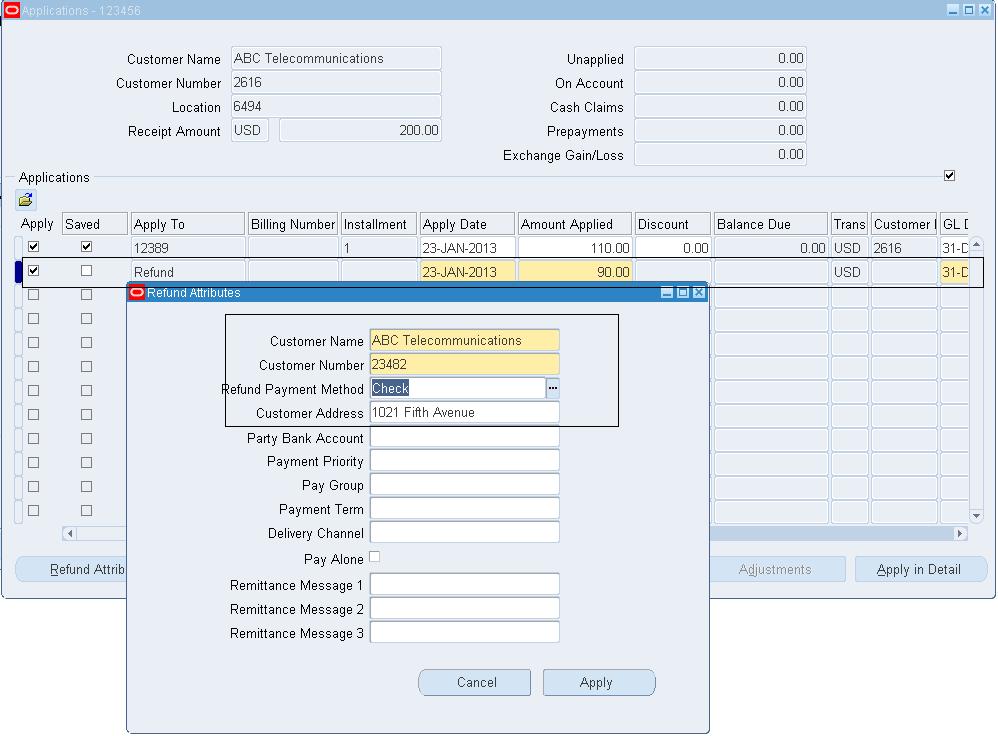Click Apply in the Refund Attributes dialog

(598, 682)
